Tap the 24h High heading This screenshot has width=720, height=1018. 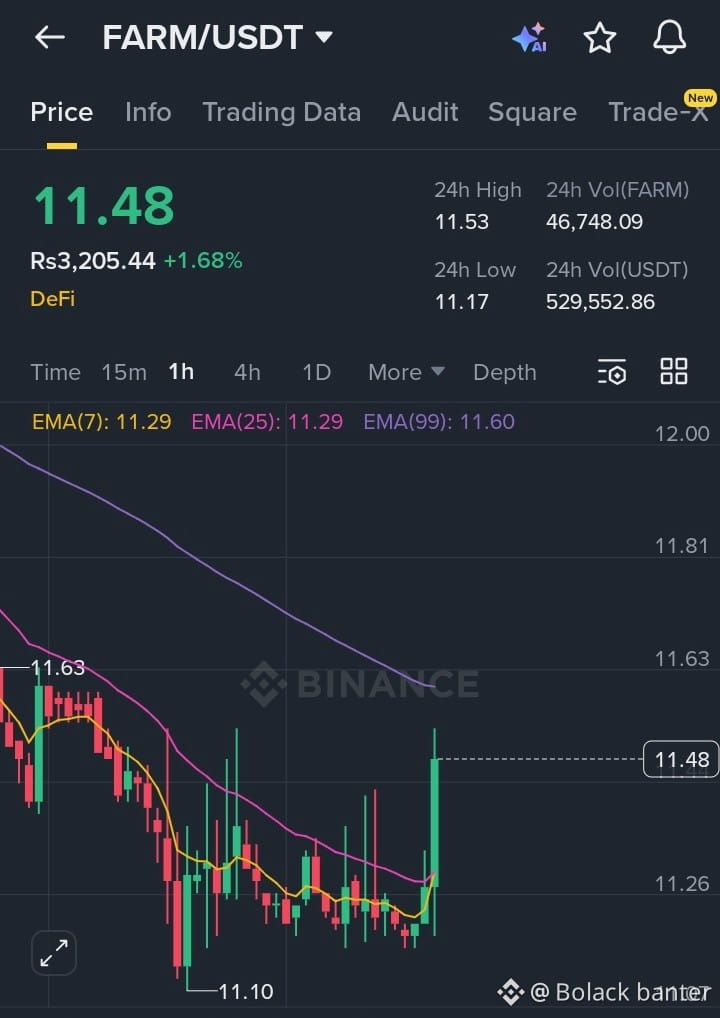point(478,190)
